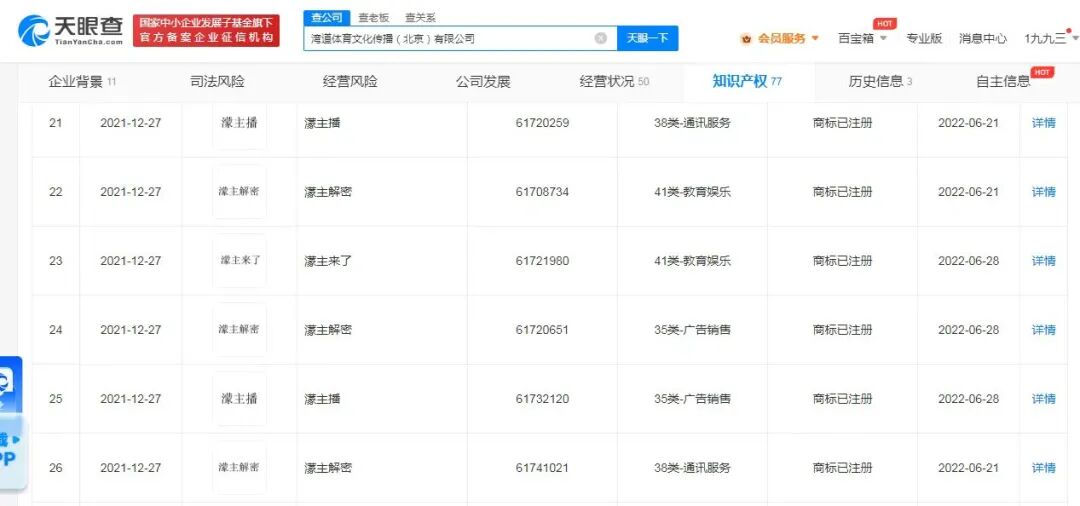Switch to the 历史信息 tab
1080x506 pixels.
[x=880, y=82]
